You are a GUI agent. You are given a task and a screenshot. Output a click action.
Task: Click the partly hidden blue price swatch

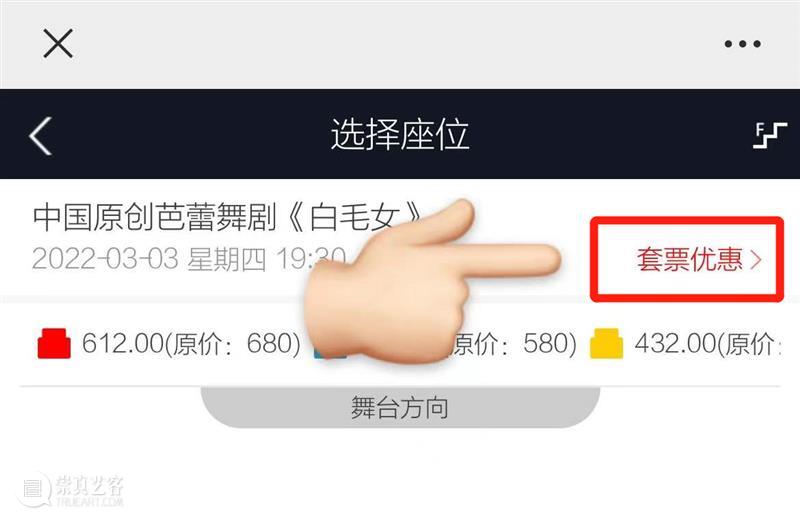click(323, 353)
